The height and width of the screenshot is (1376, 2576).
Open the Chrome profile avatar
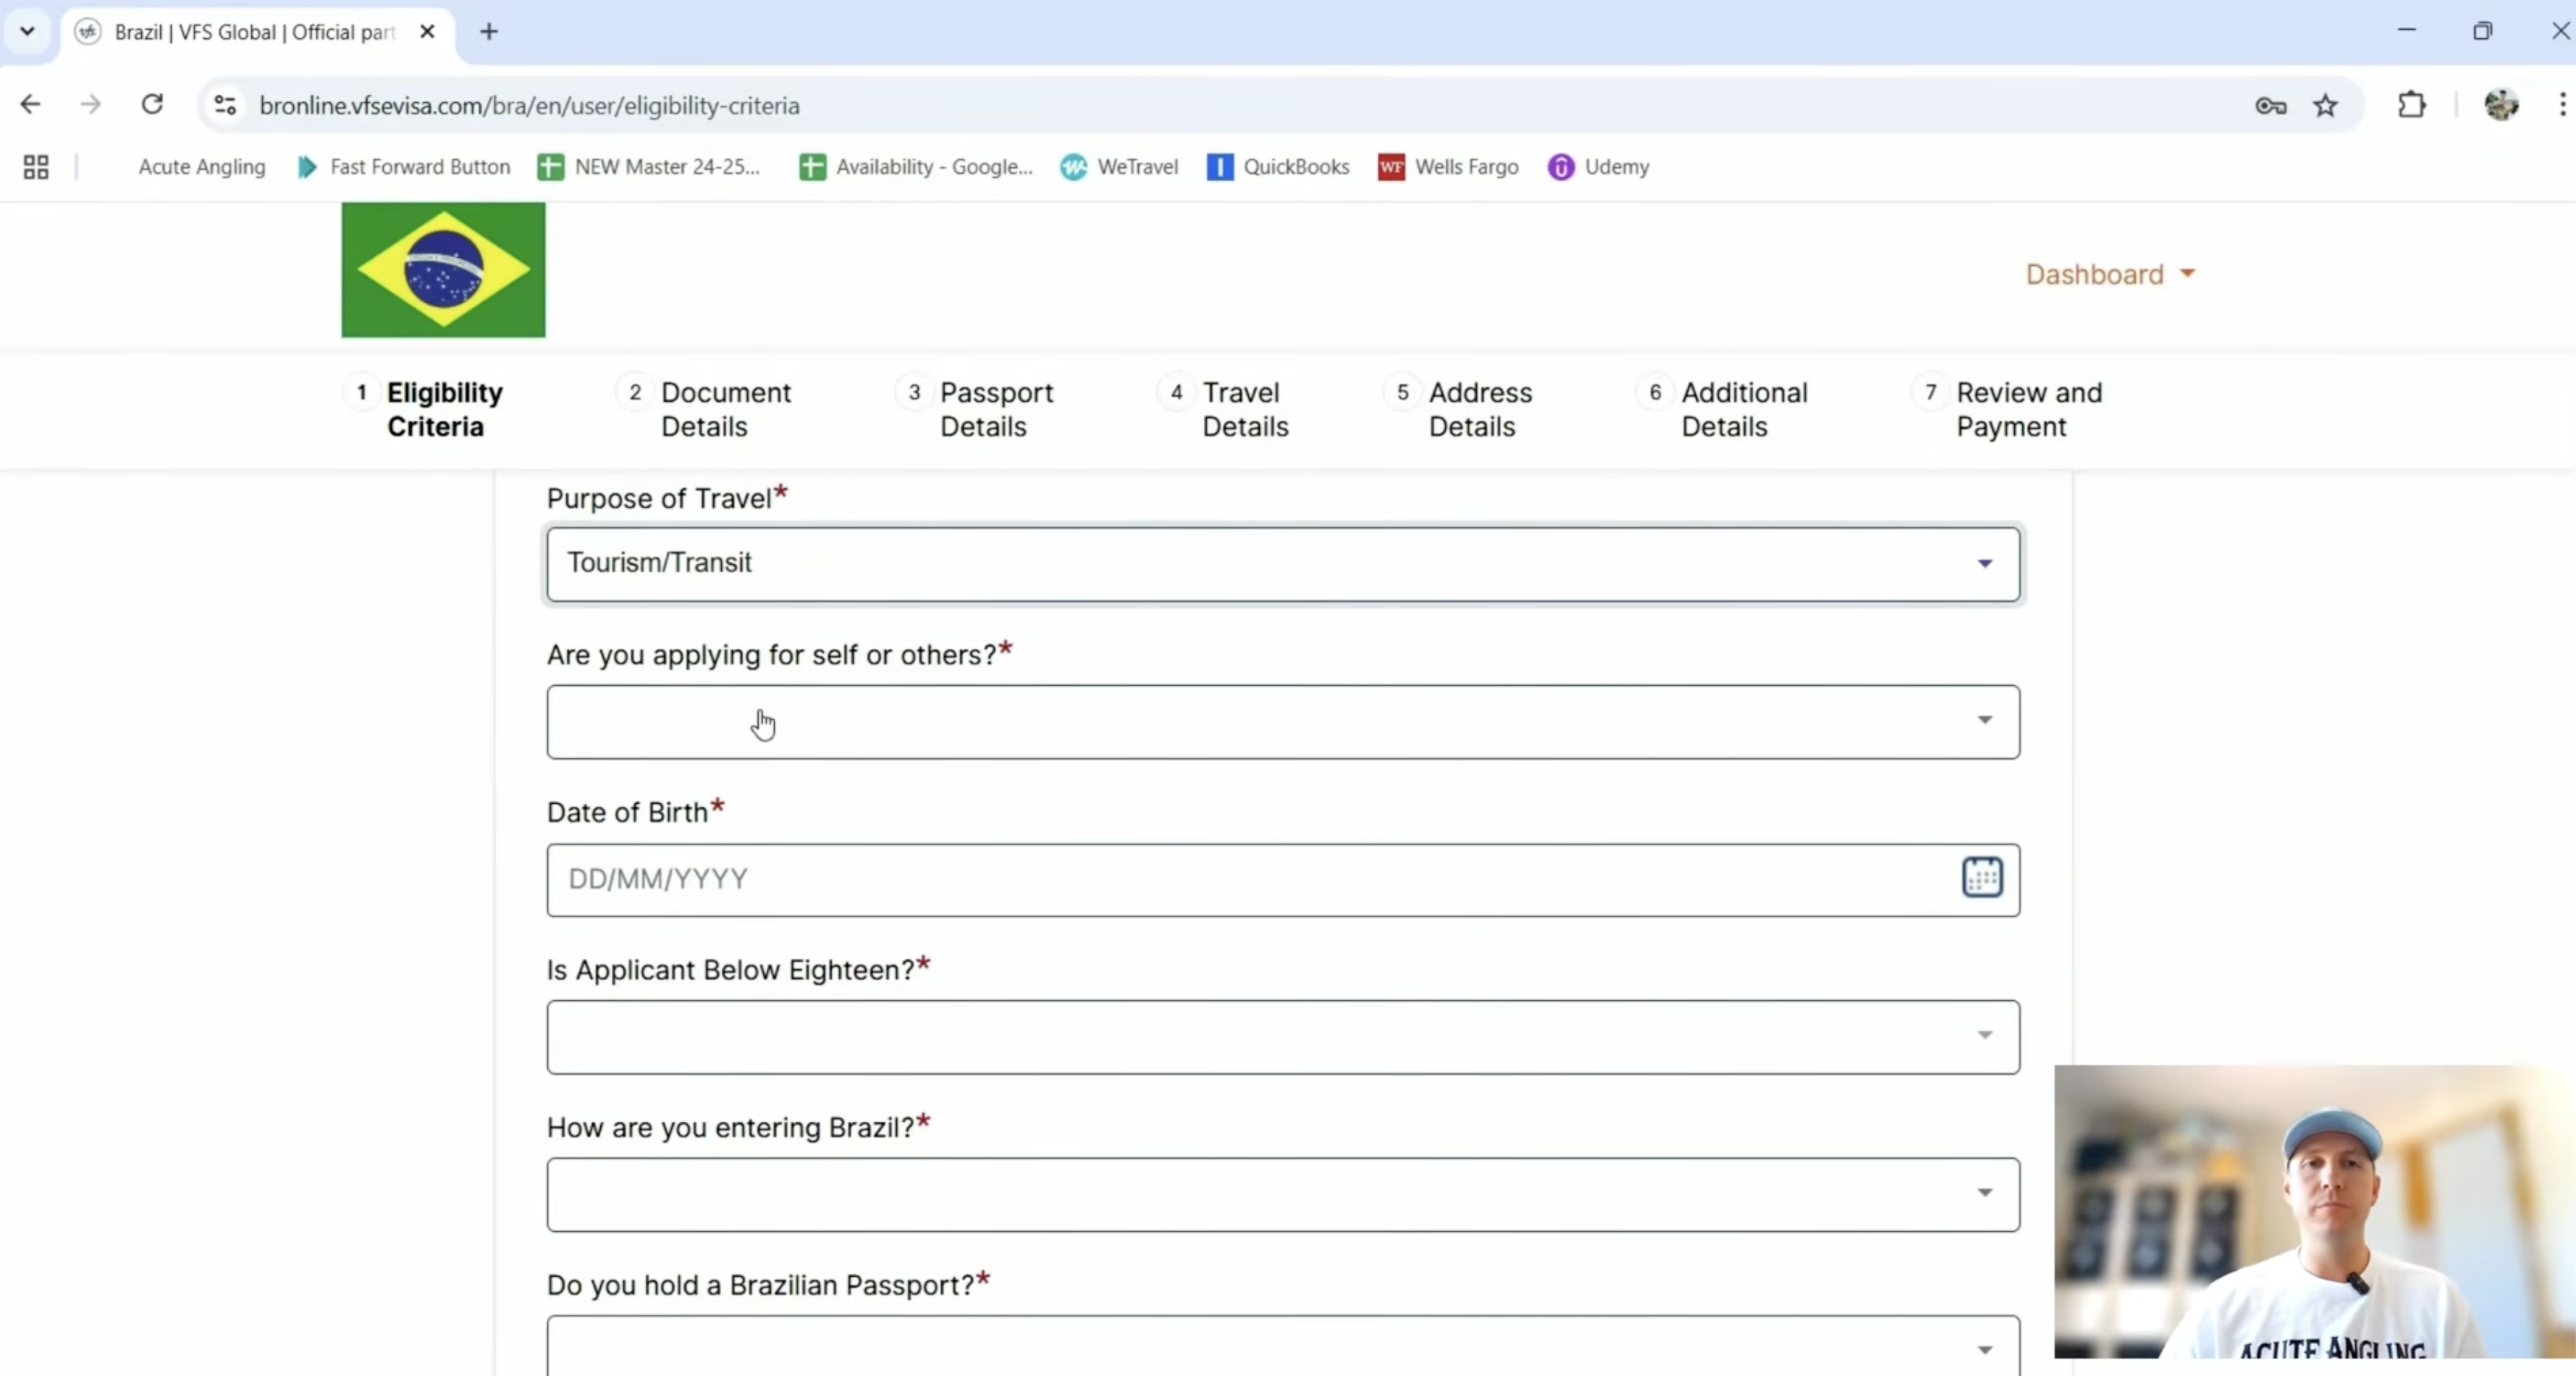2501,105
